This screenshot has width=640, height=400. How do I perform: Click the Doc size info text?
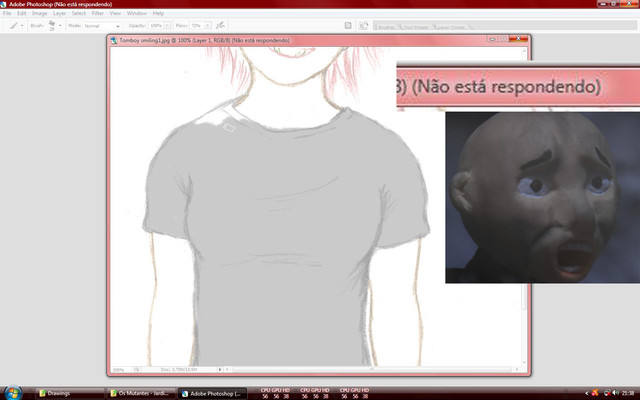179,370
